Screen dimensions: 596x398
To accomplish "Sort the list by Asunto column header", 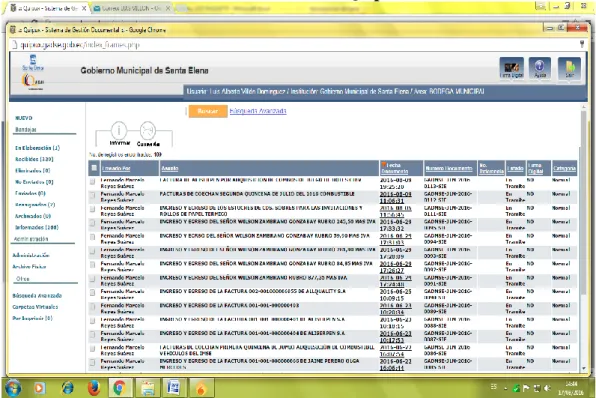I will pyautogui.click(x=170, y=168).
